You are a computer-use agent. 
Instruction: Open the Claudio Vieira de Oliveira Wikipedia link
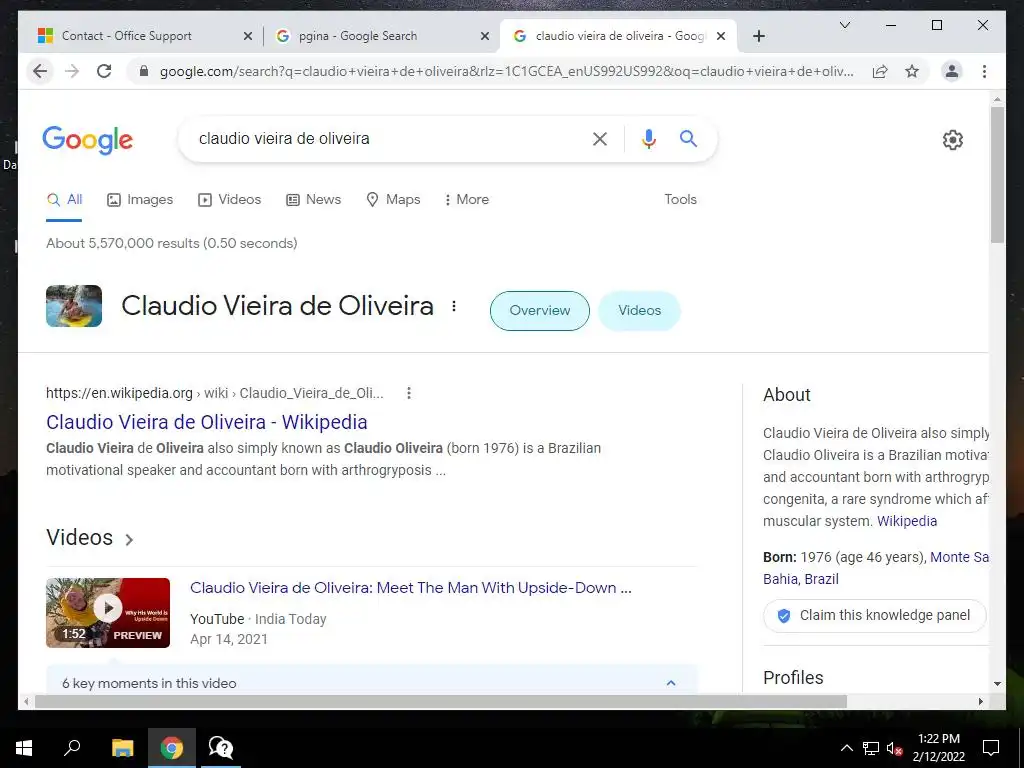coord(206,422)
